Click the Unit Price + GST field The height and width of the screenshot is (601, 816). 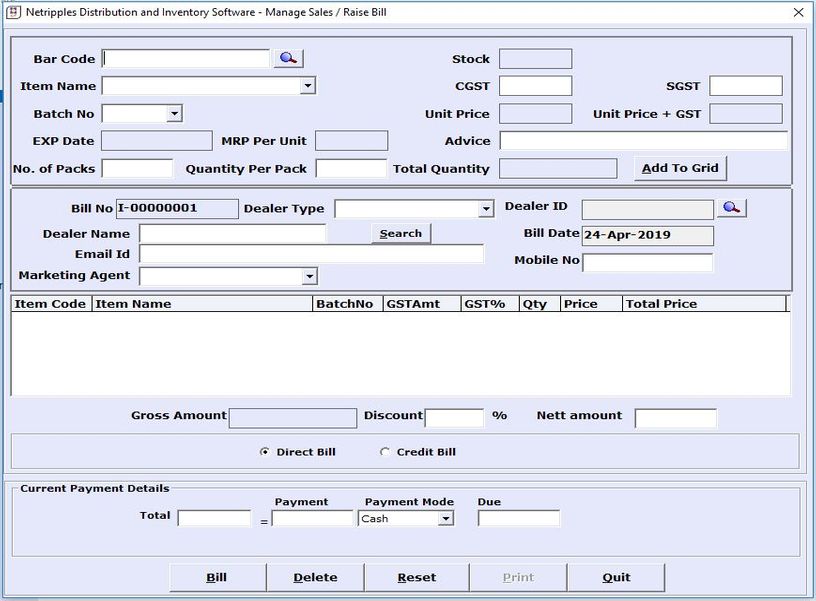746,113
